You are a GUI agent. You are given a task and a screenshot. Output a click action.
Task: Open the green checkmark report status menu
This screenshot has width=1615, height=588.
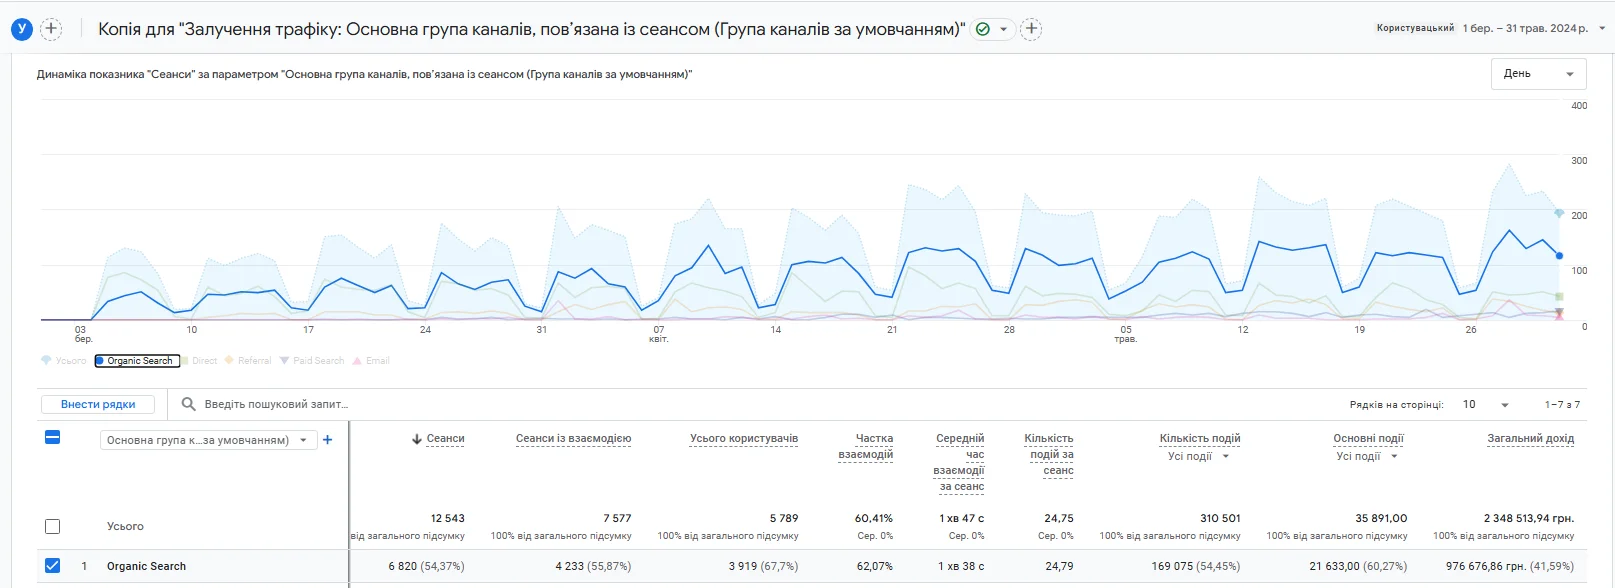(991, 29)
